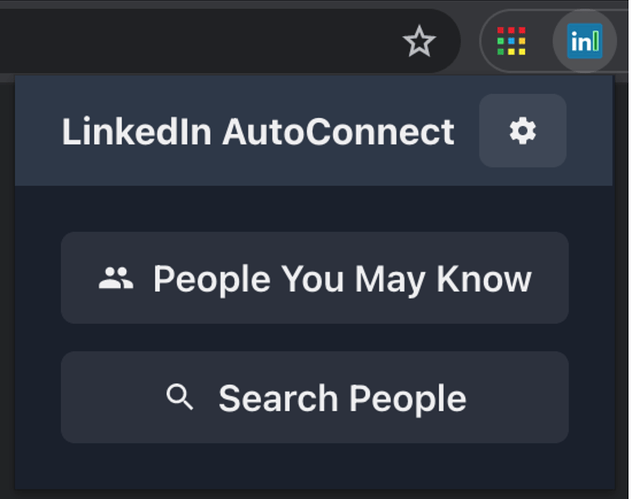Launch People You May Know
Screen dimensions: 632x499
pos(314,278)
